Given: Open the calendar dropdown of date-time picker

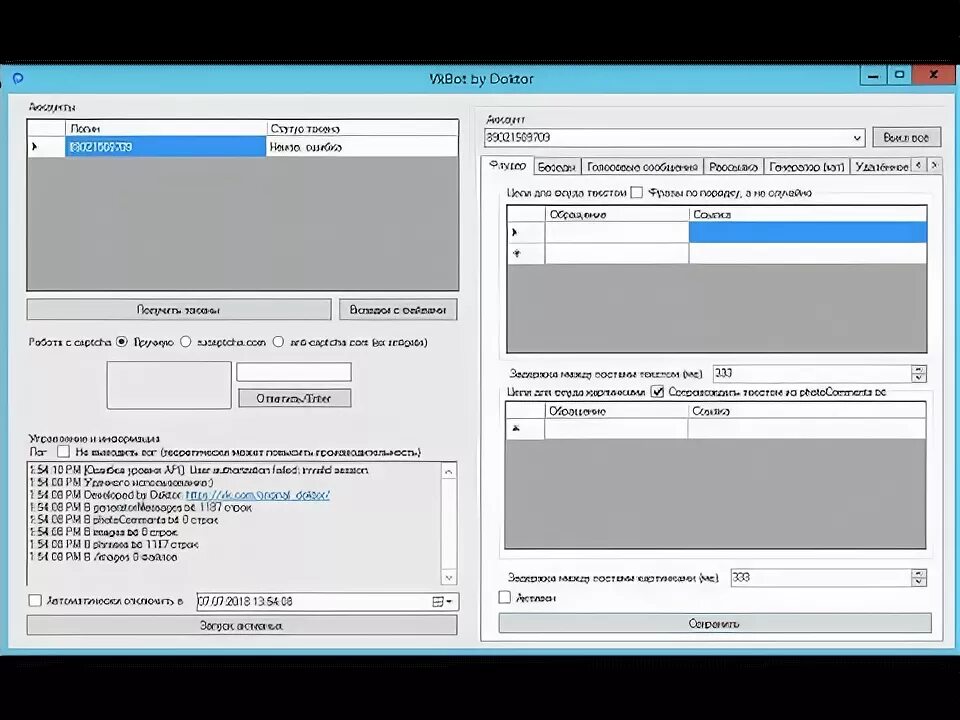Looking at the screenshot, I should (x=443, y=601).
